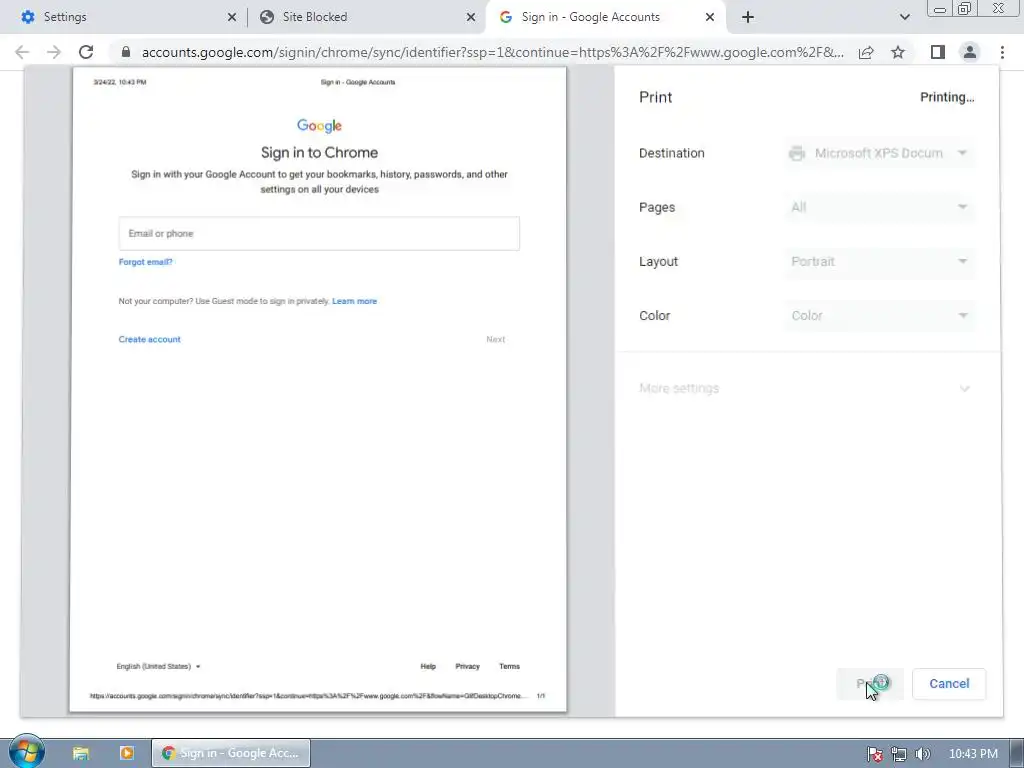Click the browser Back arrow
This screenshot has width=1024, height=768.
click(x=22, y=52)
